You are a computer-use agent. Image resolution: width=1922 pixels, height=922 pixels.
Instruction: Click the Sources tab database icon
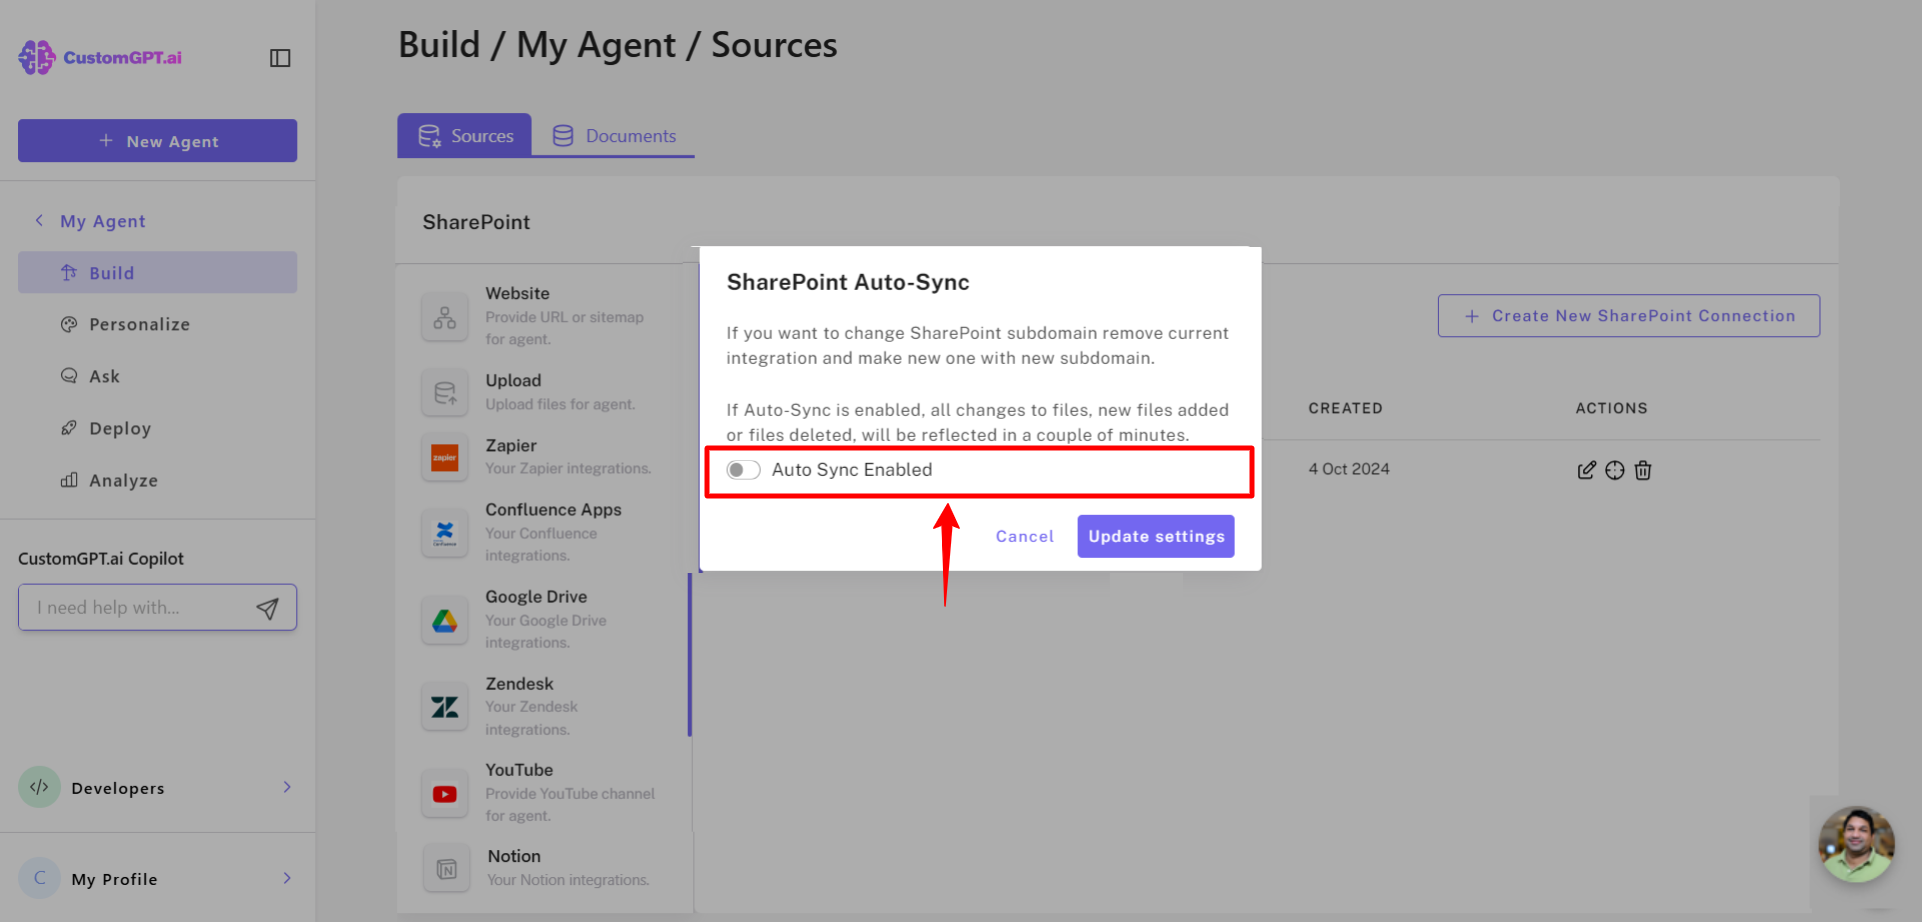(x=429, y=136)
